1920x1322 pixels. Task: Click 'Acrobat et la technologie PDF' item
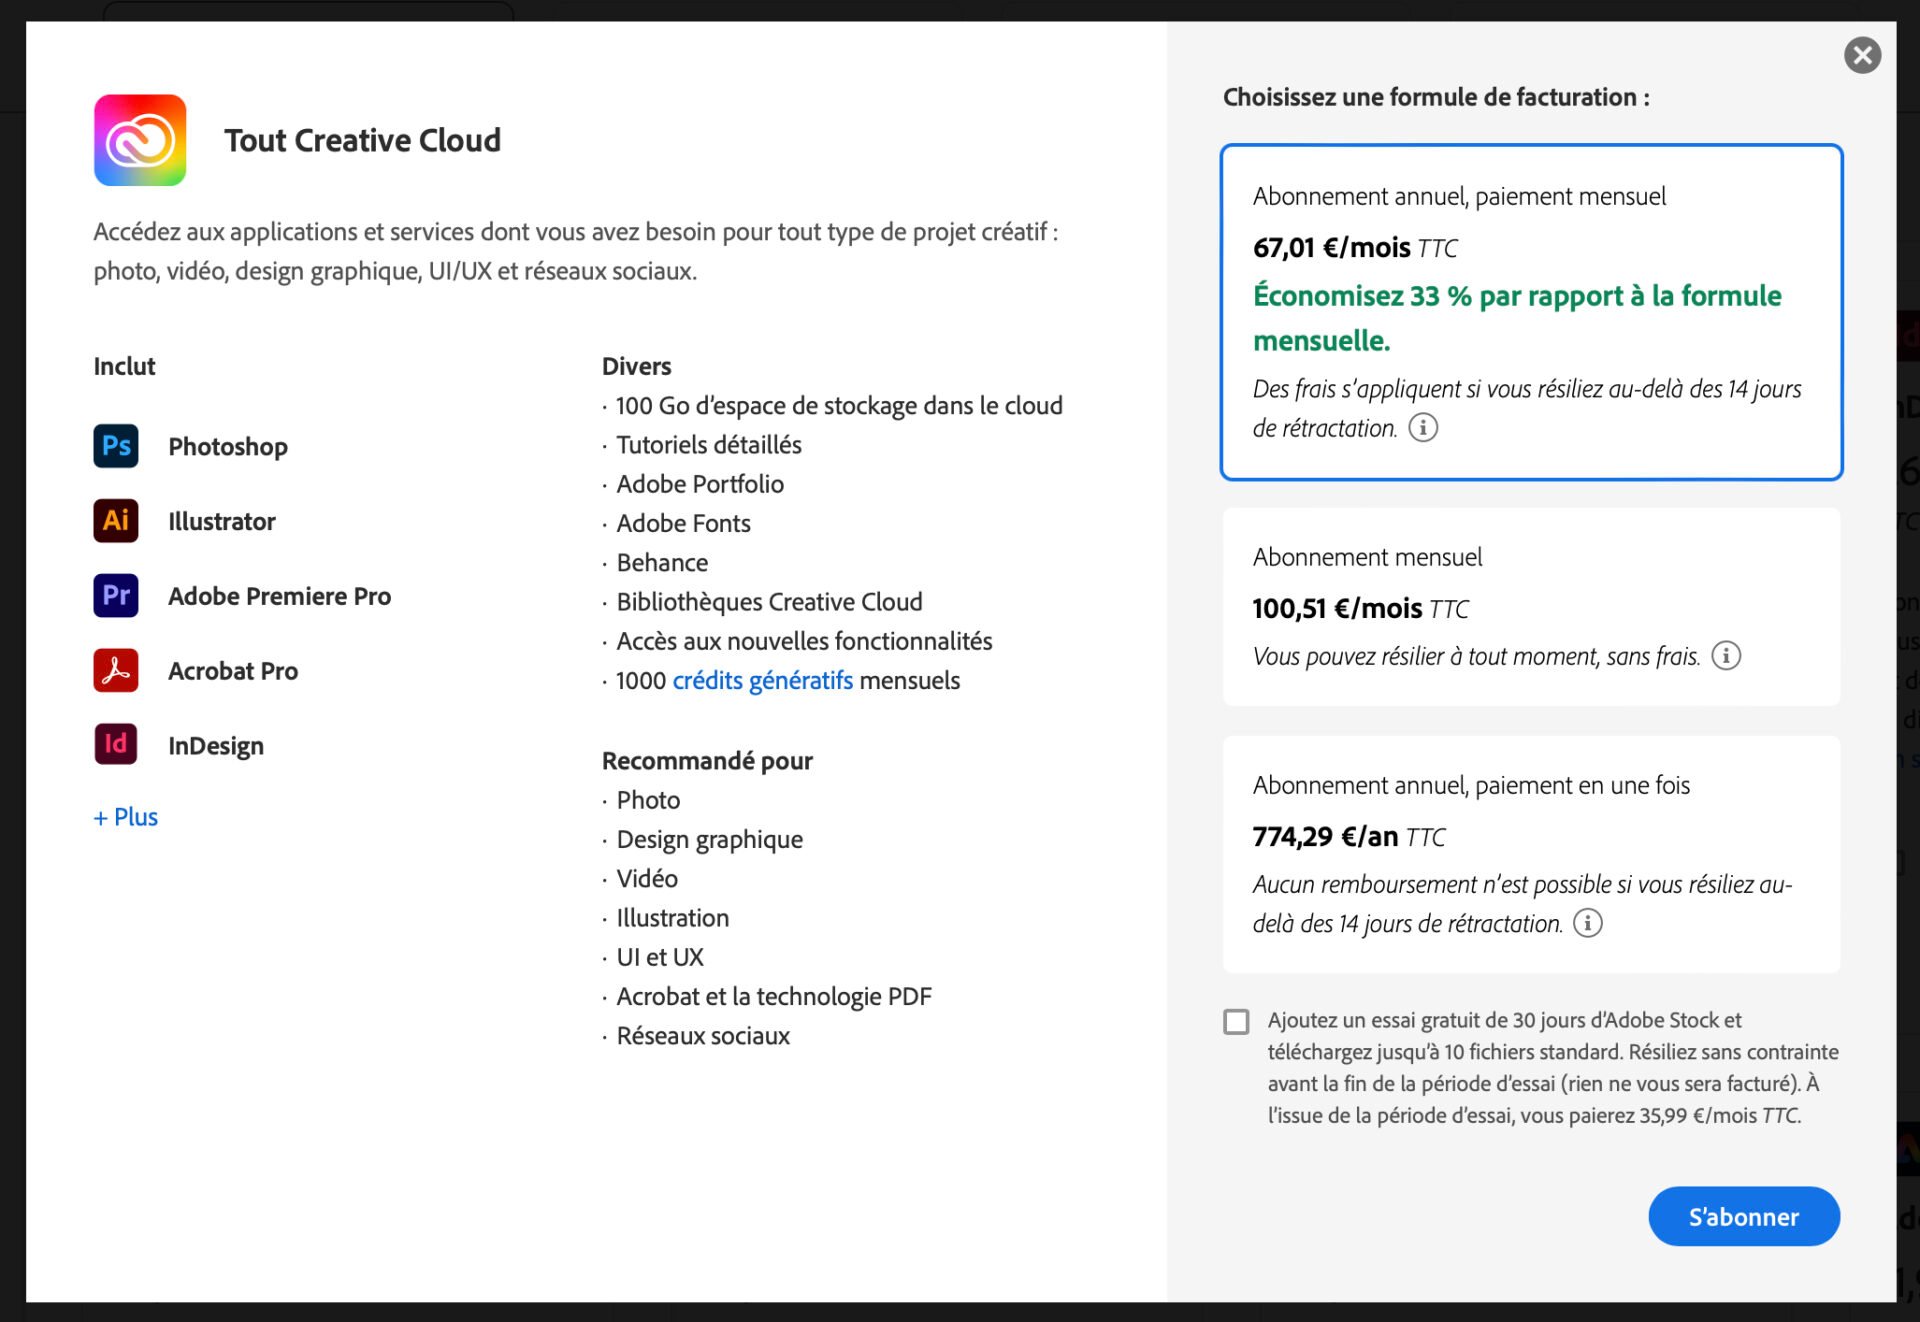coord(774,997)
